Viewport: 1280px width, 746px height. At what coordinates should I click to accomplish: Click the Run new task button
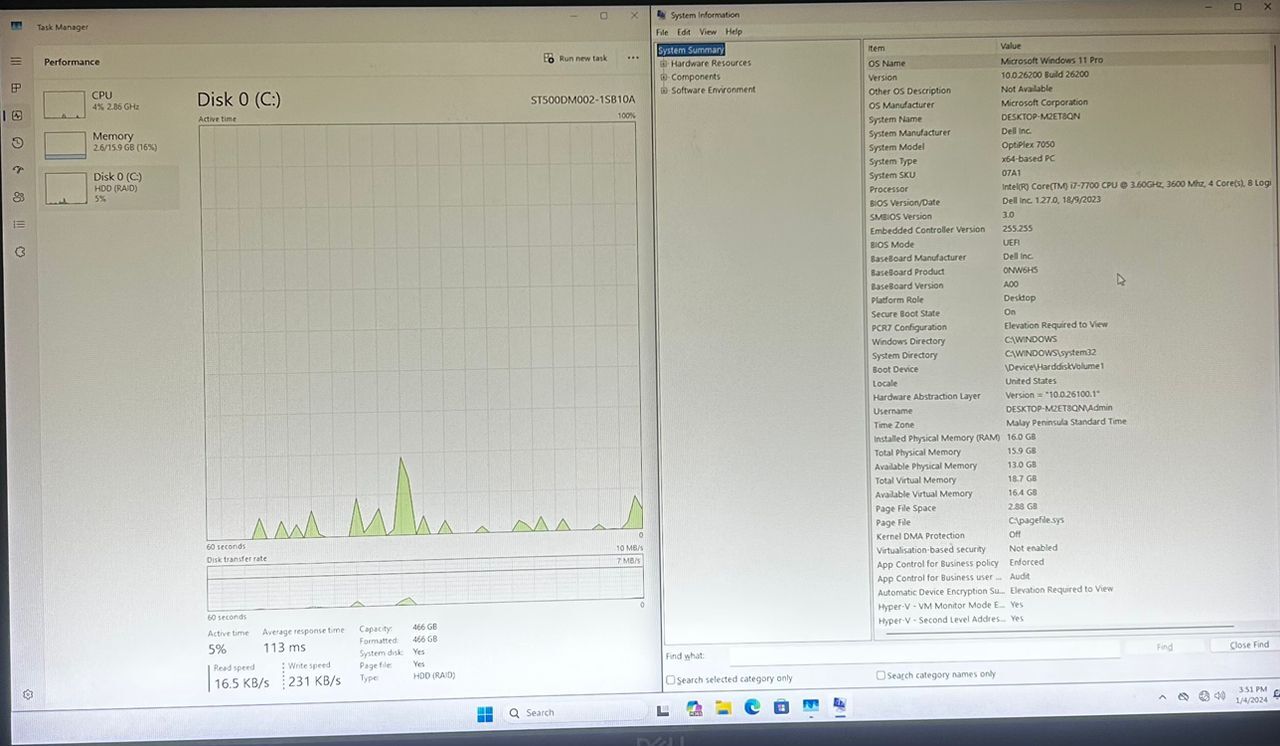coord(575,58)
